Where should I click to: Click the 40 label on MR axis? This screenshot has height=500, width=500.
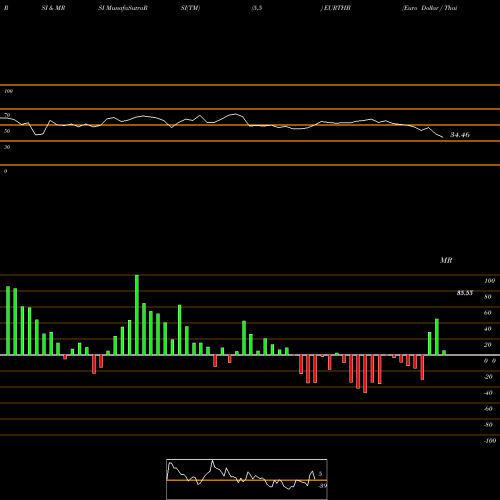(x=488, y=329)
